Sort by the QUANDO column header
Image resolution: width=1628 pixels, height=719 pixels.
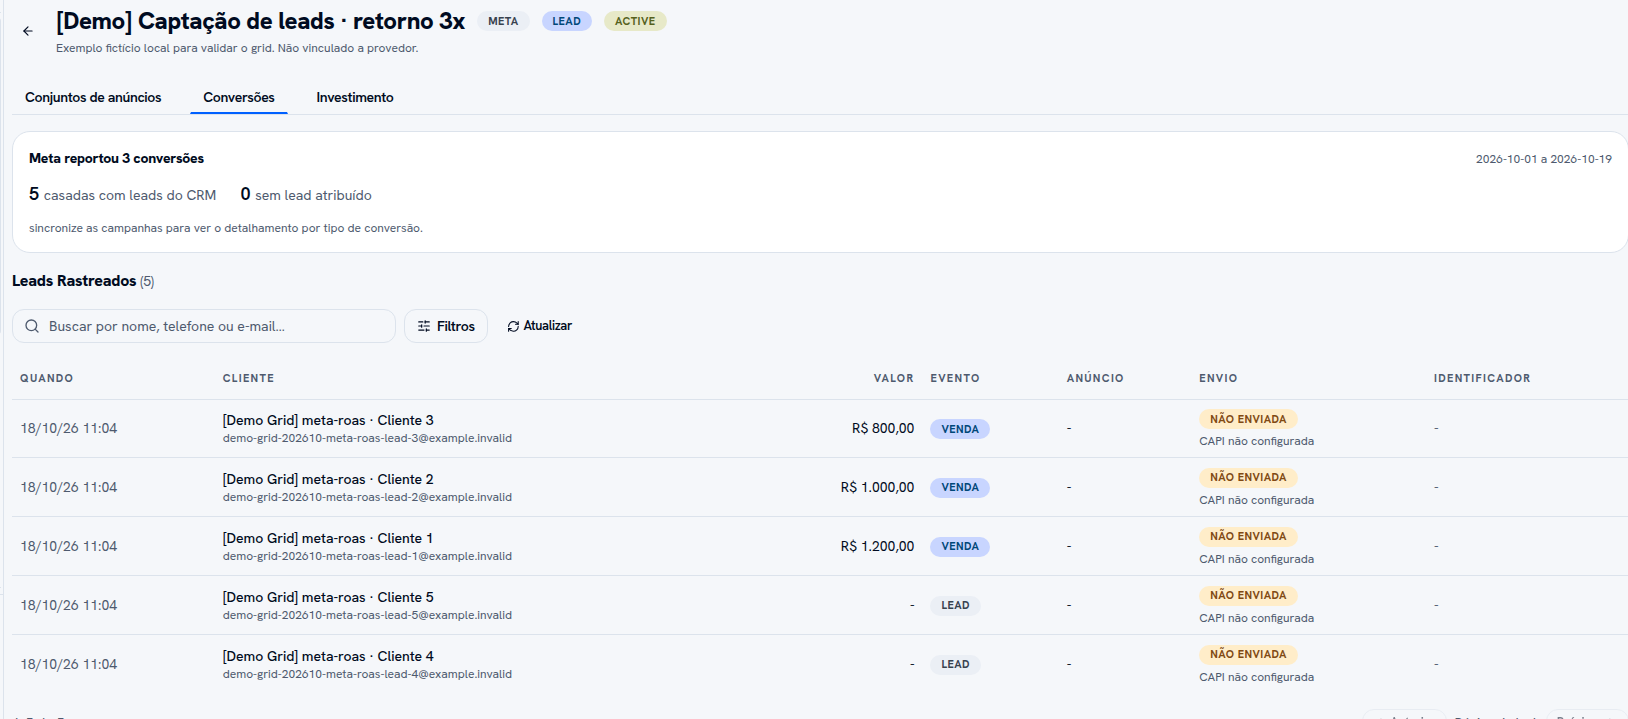tap(47, 378)
